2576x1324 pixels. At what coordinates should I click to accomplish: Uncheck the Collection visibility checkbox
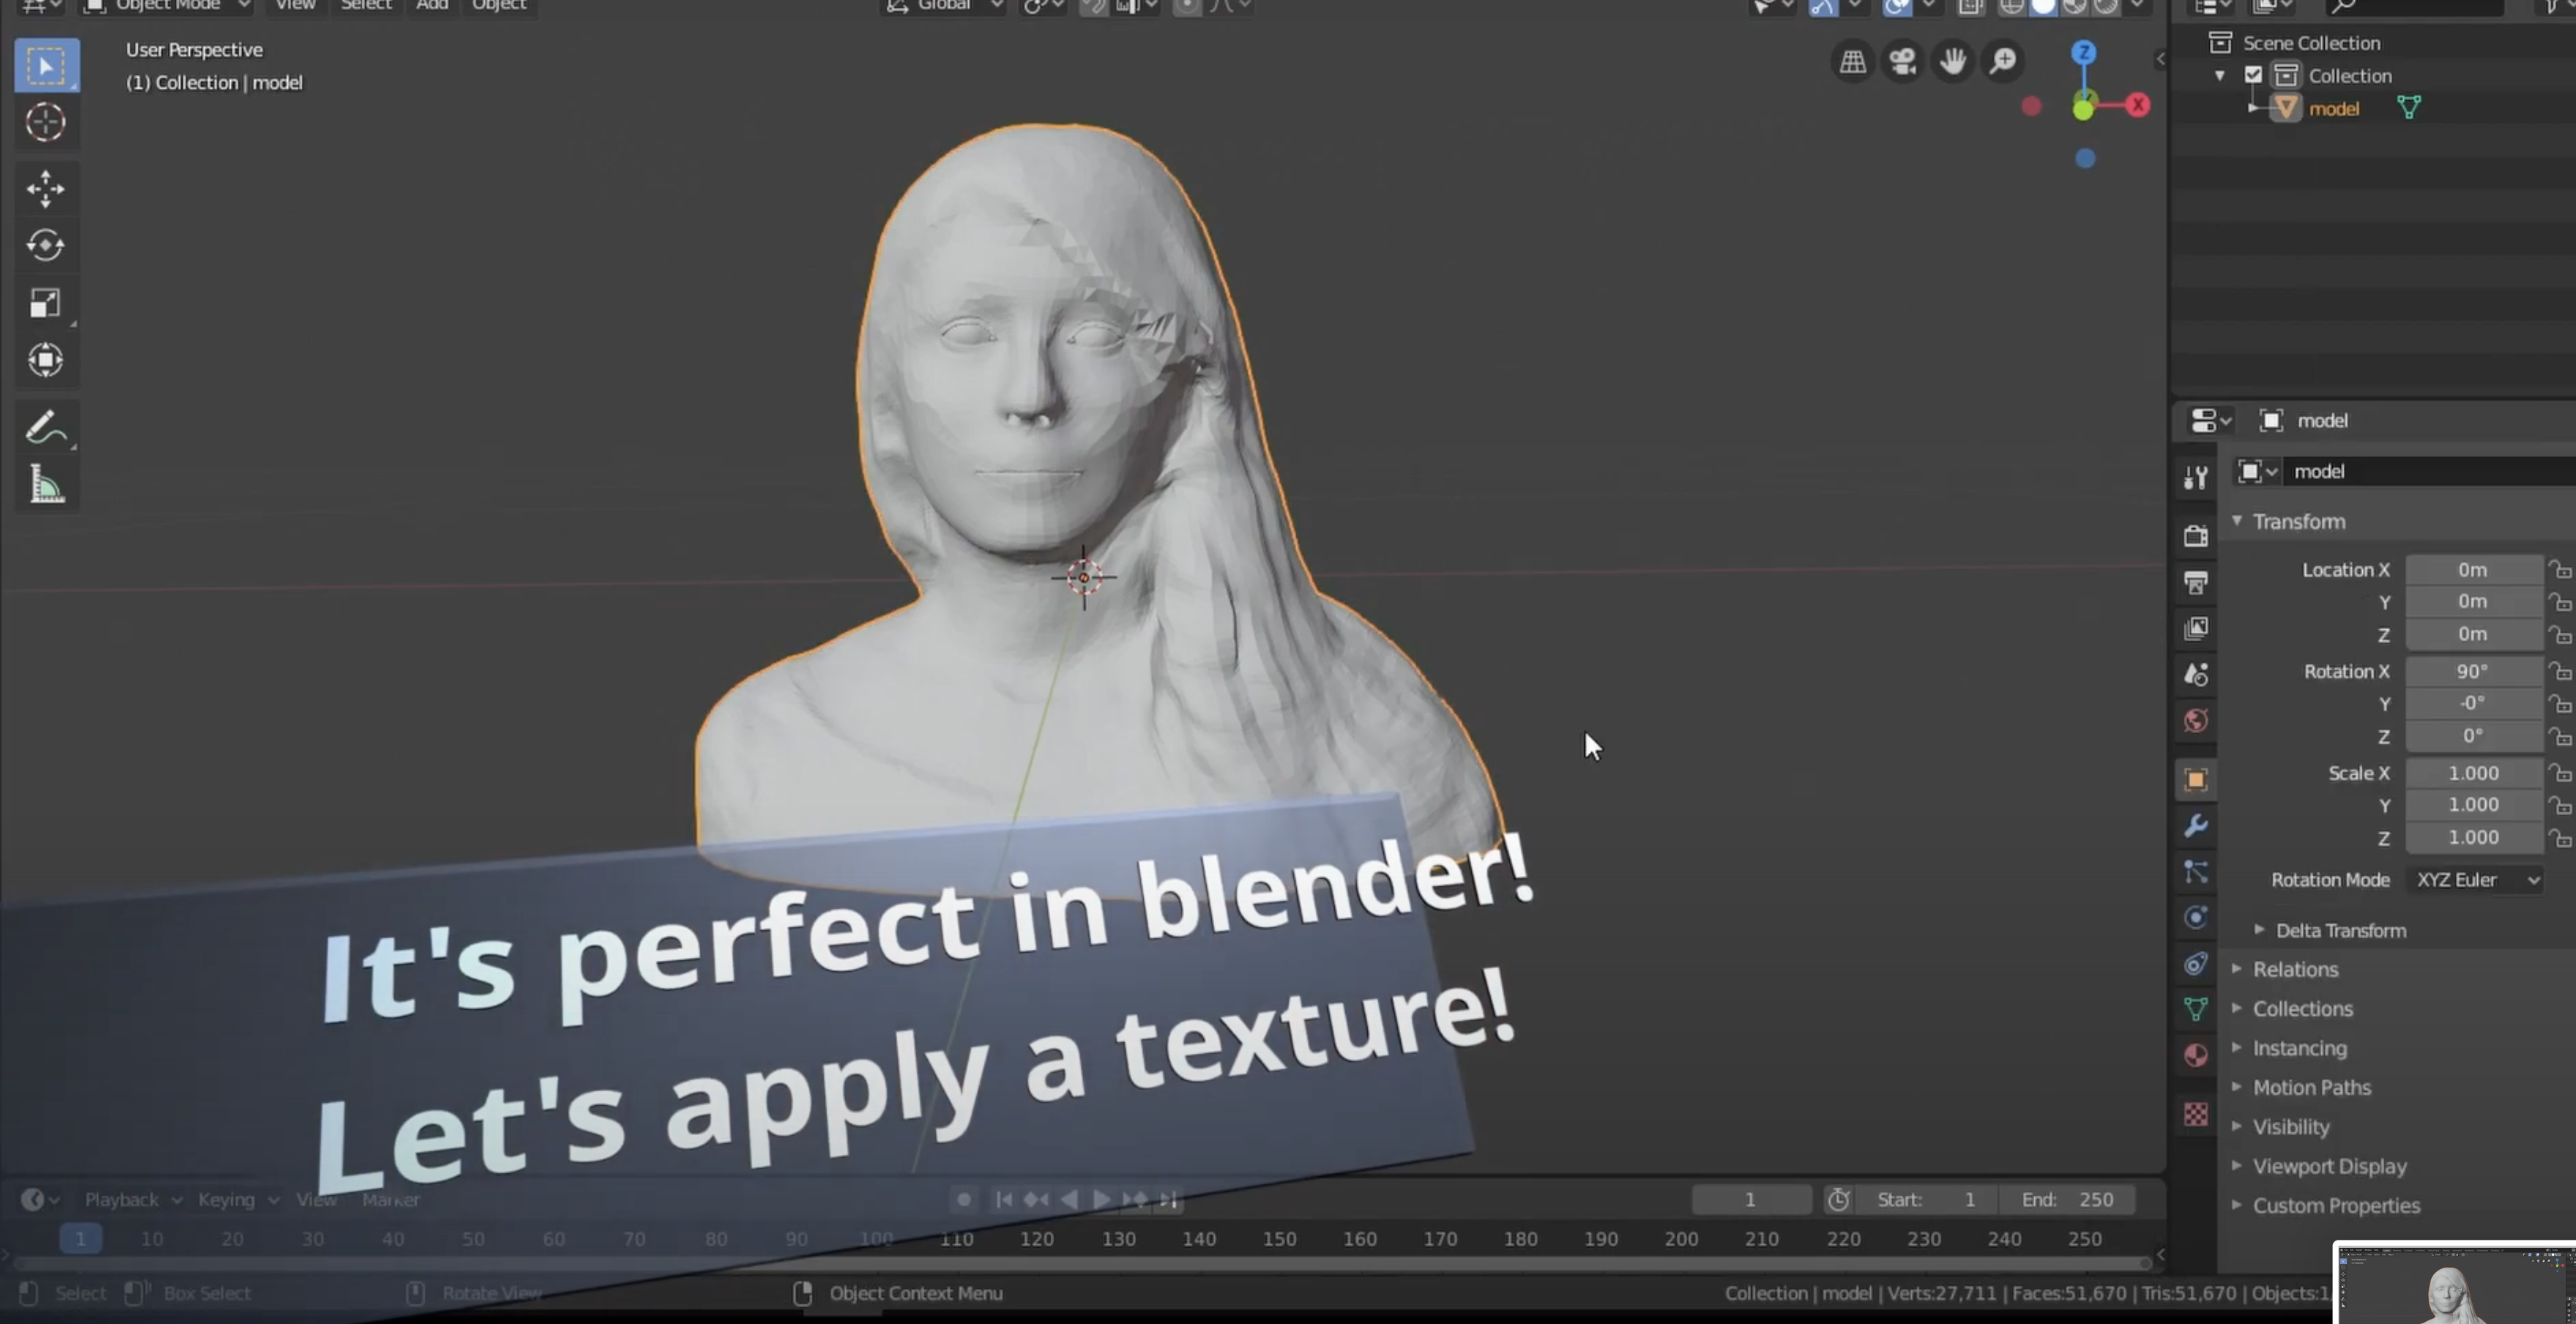[x=2253, y=75]
